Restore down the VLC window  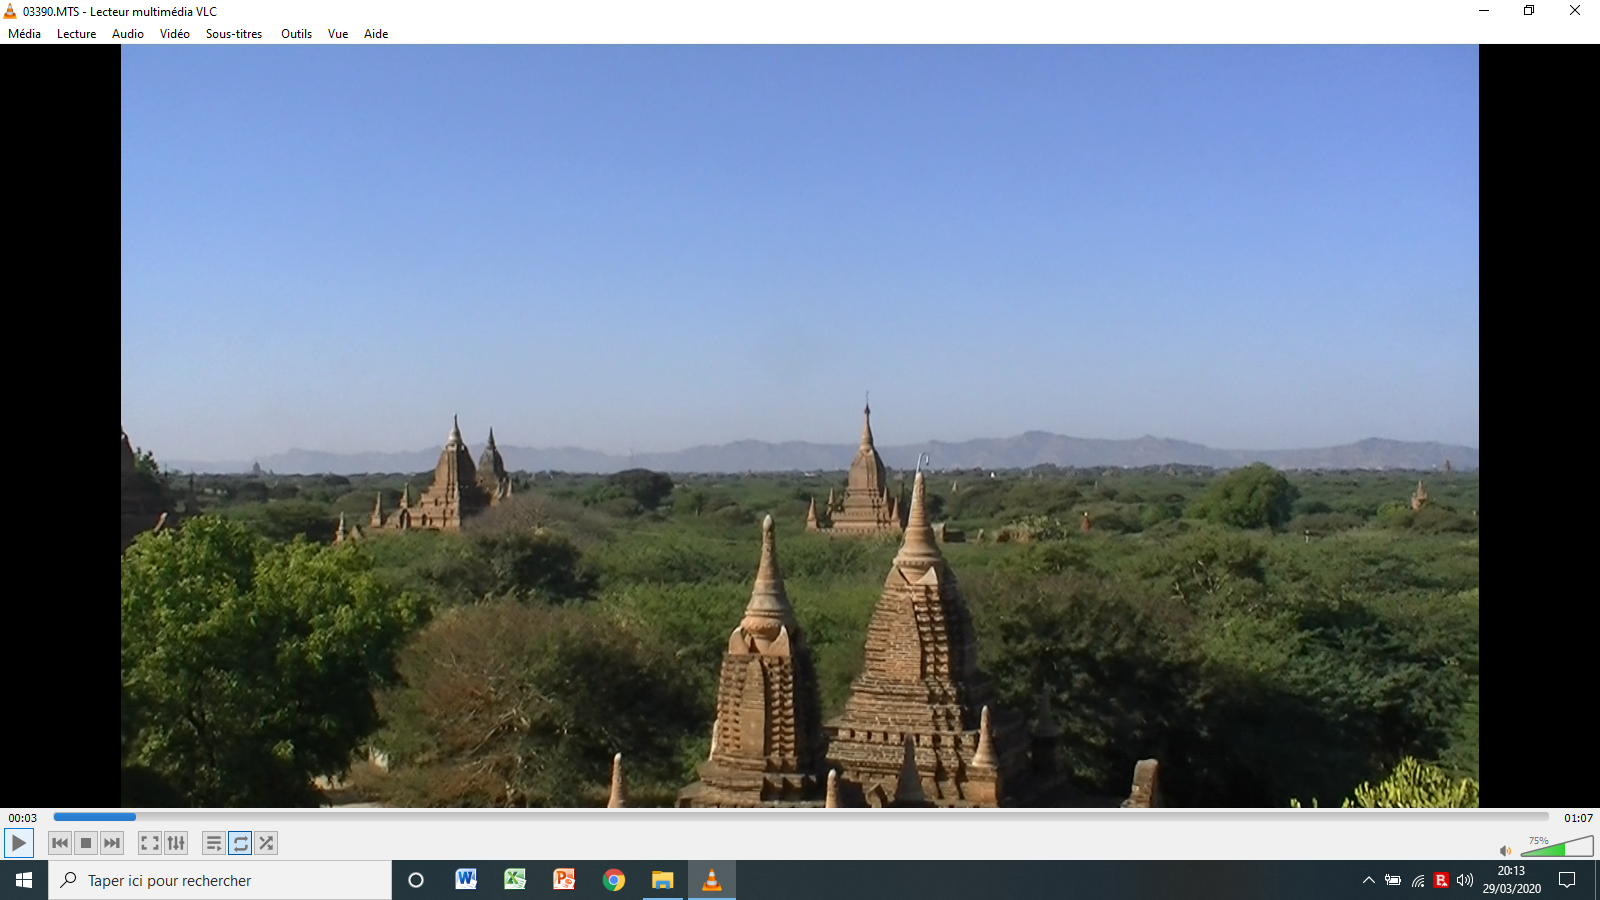point(1529,11)
